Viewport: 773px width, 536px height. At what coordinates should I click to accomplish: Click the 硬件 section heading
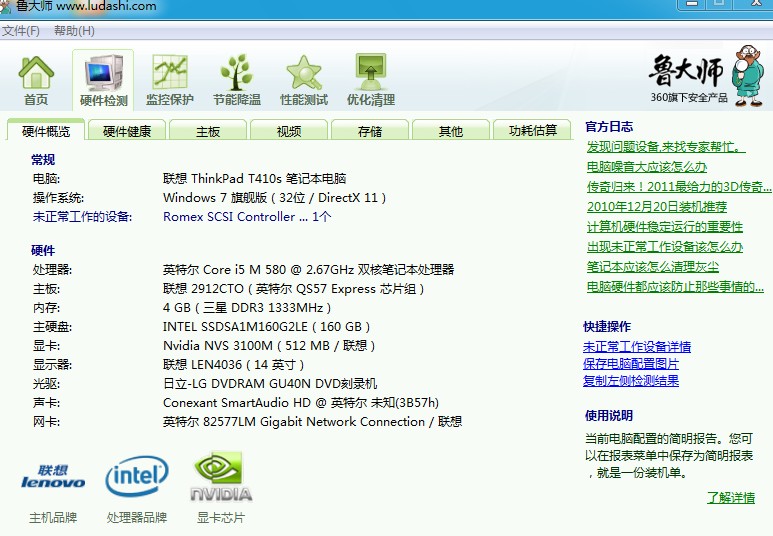point(43,250)
